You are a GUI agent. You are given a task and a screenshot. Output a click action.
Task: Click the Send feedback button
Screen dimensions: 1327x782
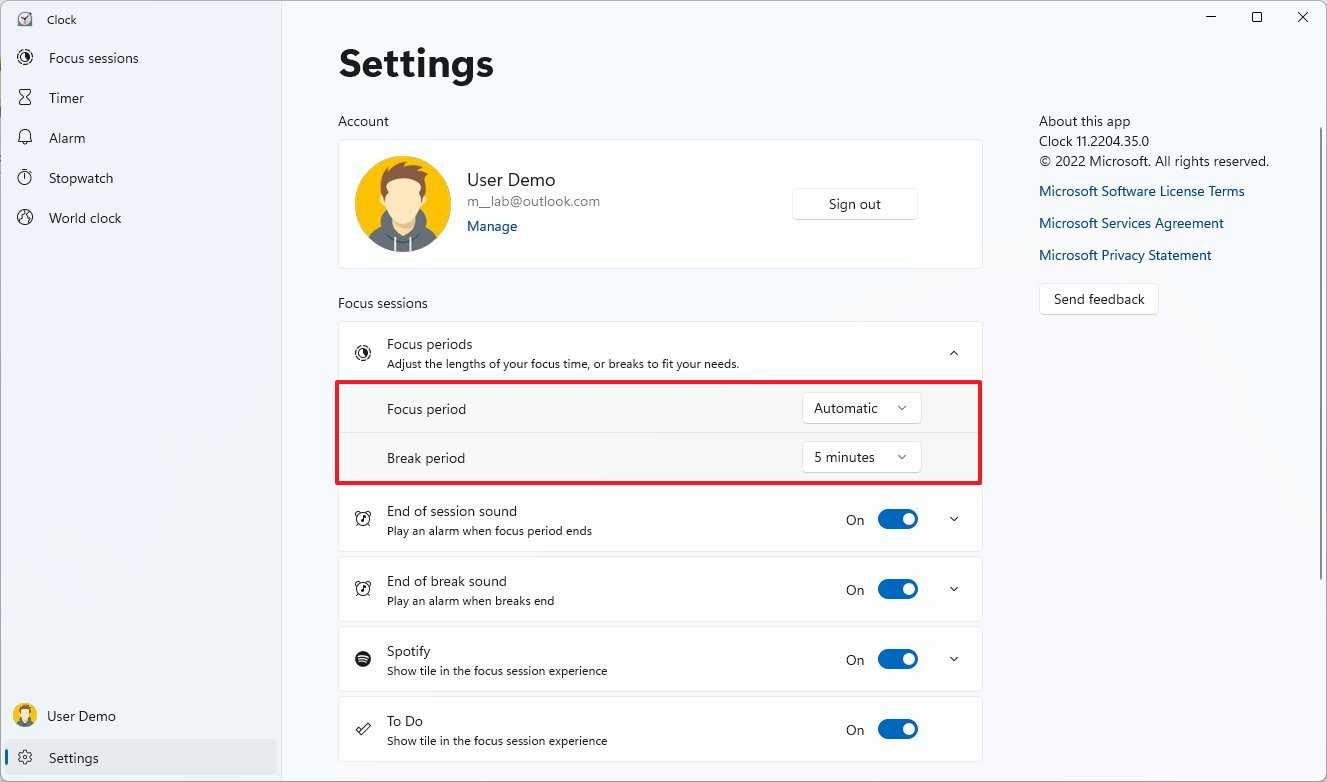click(x=1098, y=299)
